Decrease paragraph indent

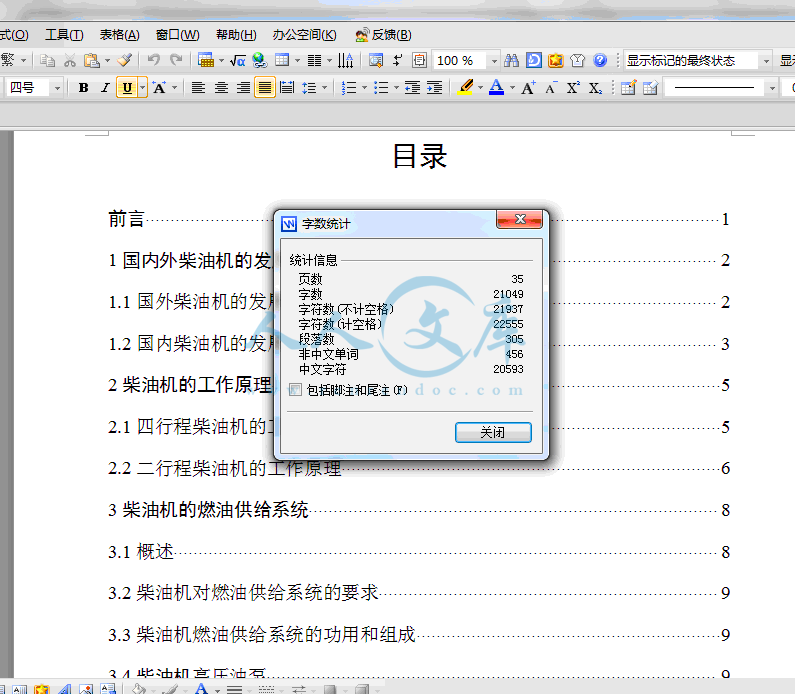412,88
